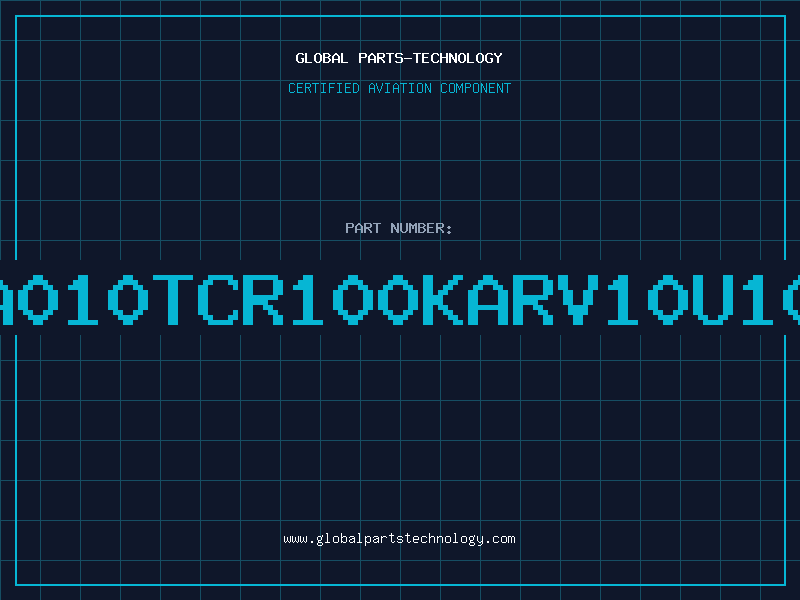Click the PART NUMBER: label
This screenshot has height=600, width=800.
point(399,228)
